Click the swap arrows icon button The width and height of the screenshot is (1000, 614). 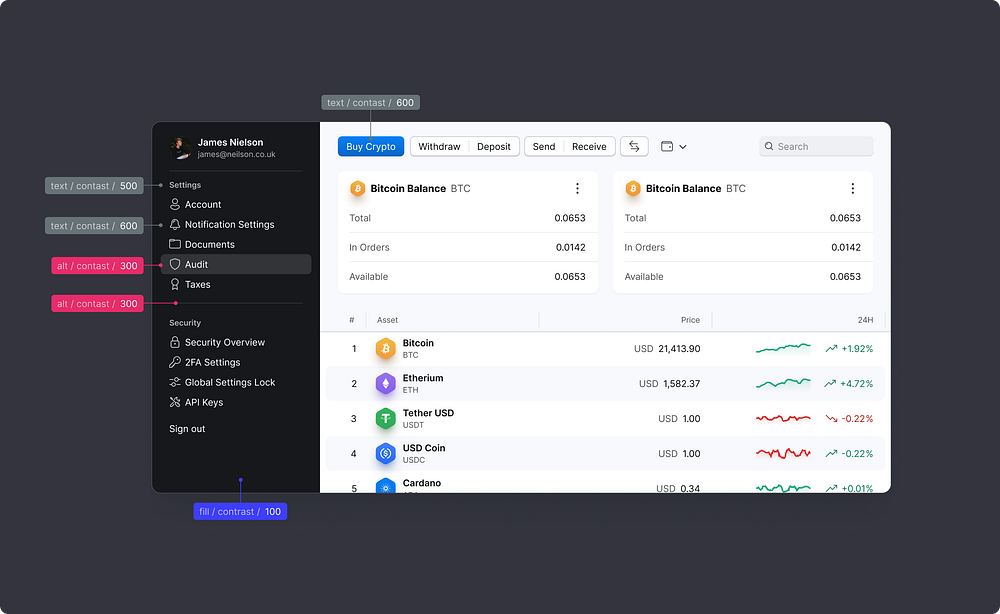[634, 146]
